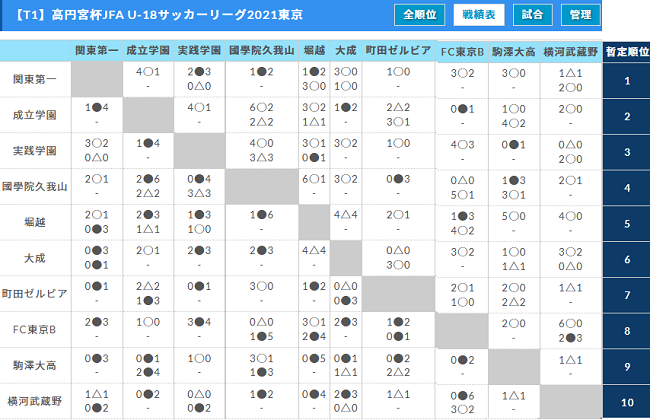The height and width of the screenshot is (420, 650).
Task: Click the 暫定順位 column header
Action: [627, 52]
